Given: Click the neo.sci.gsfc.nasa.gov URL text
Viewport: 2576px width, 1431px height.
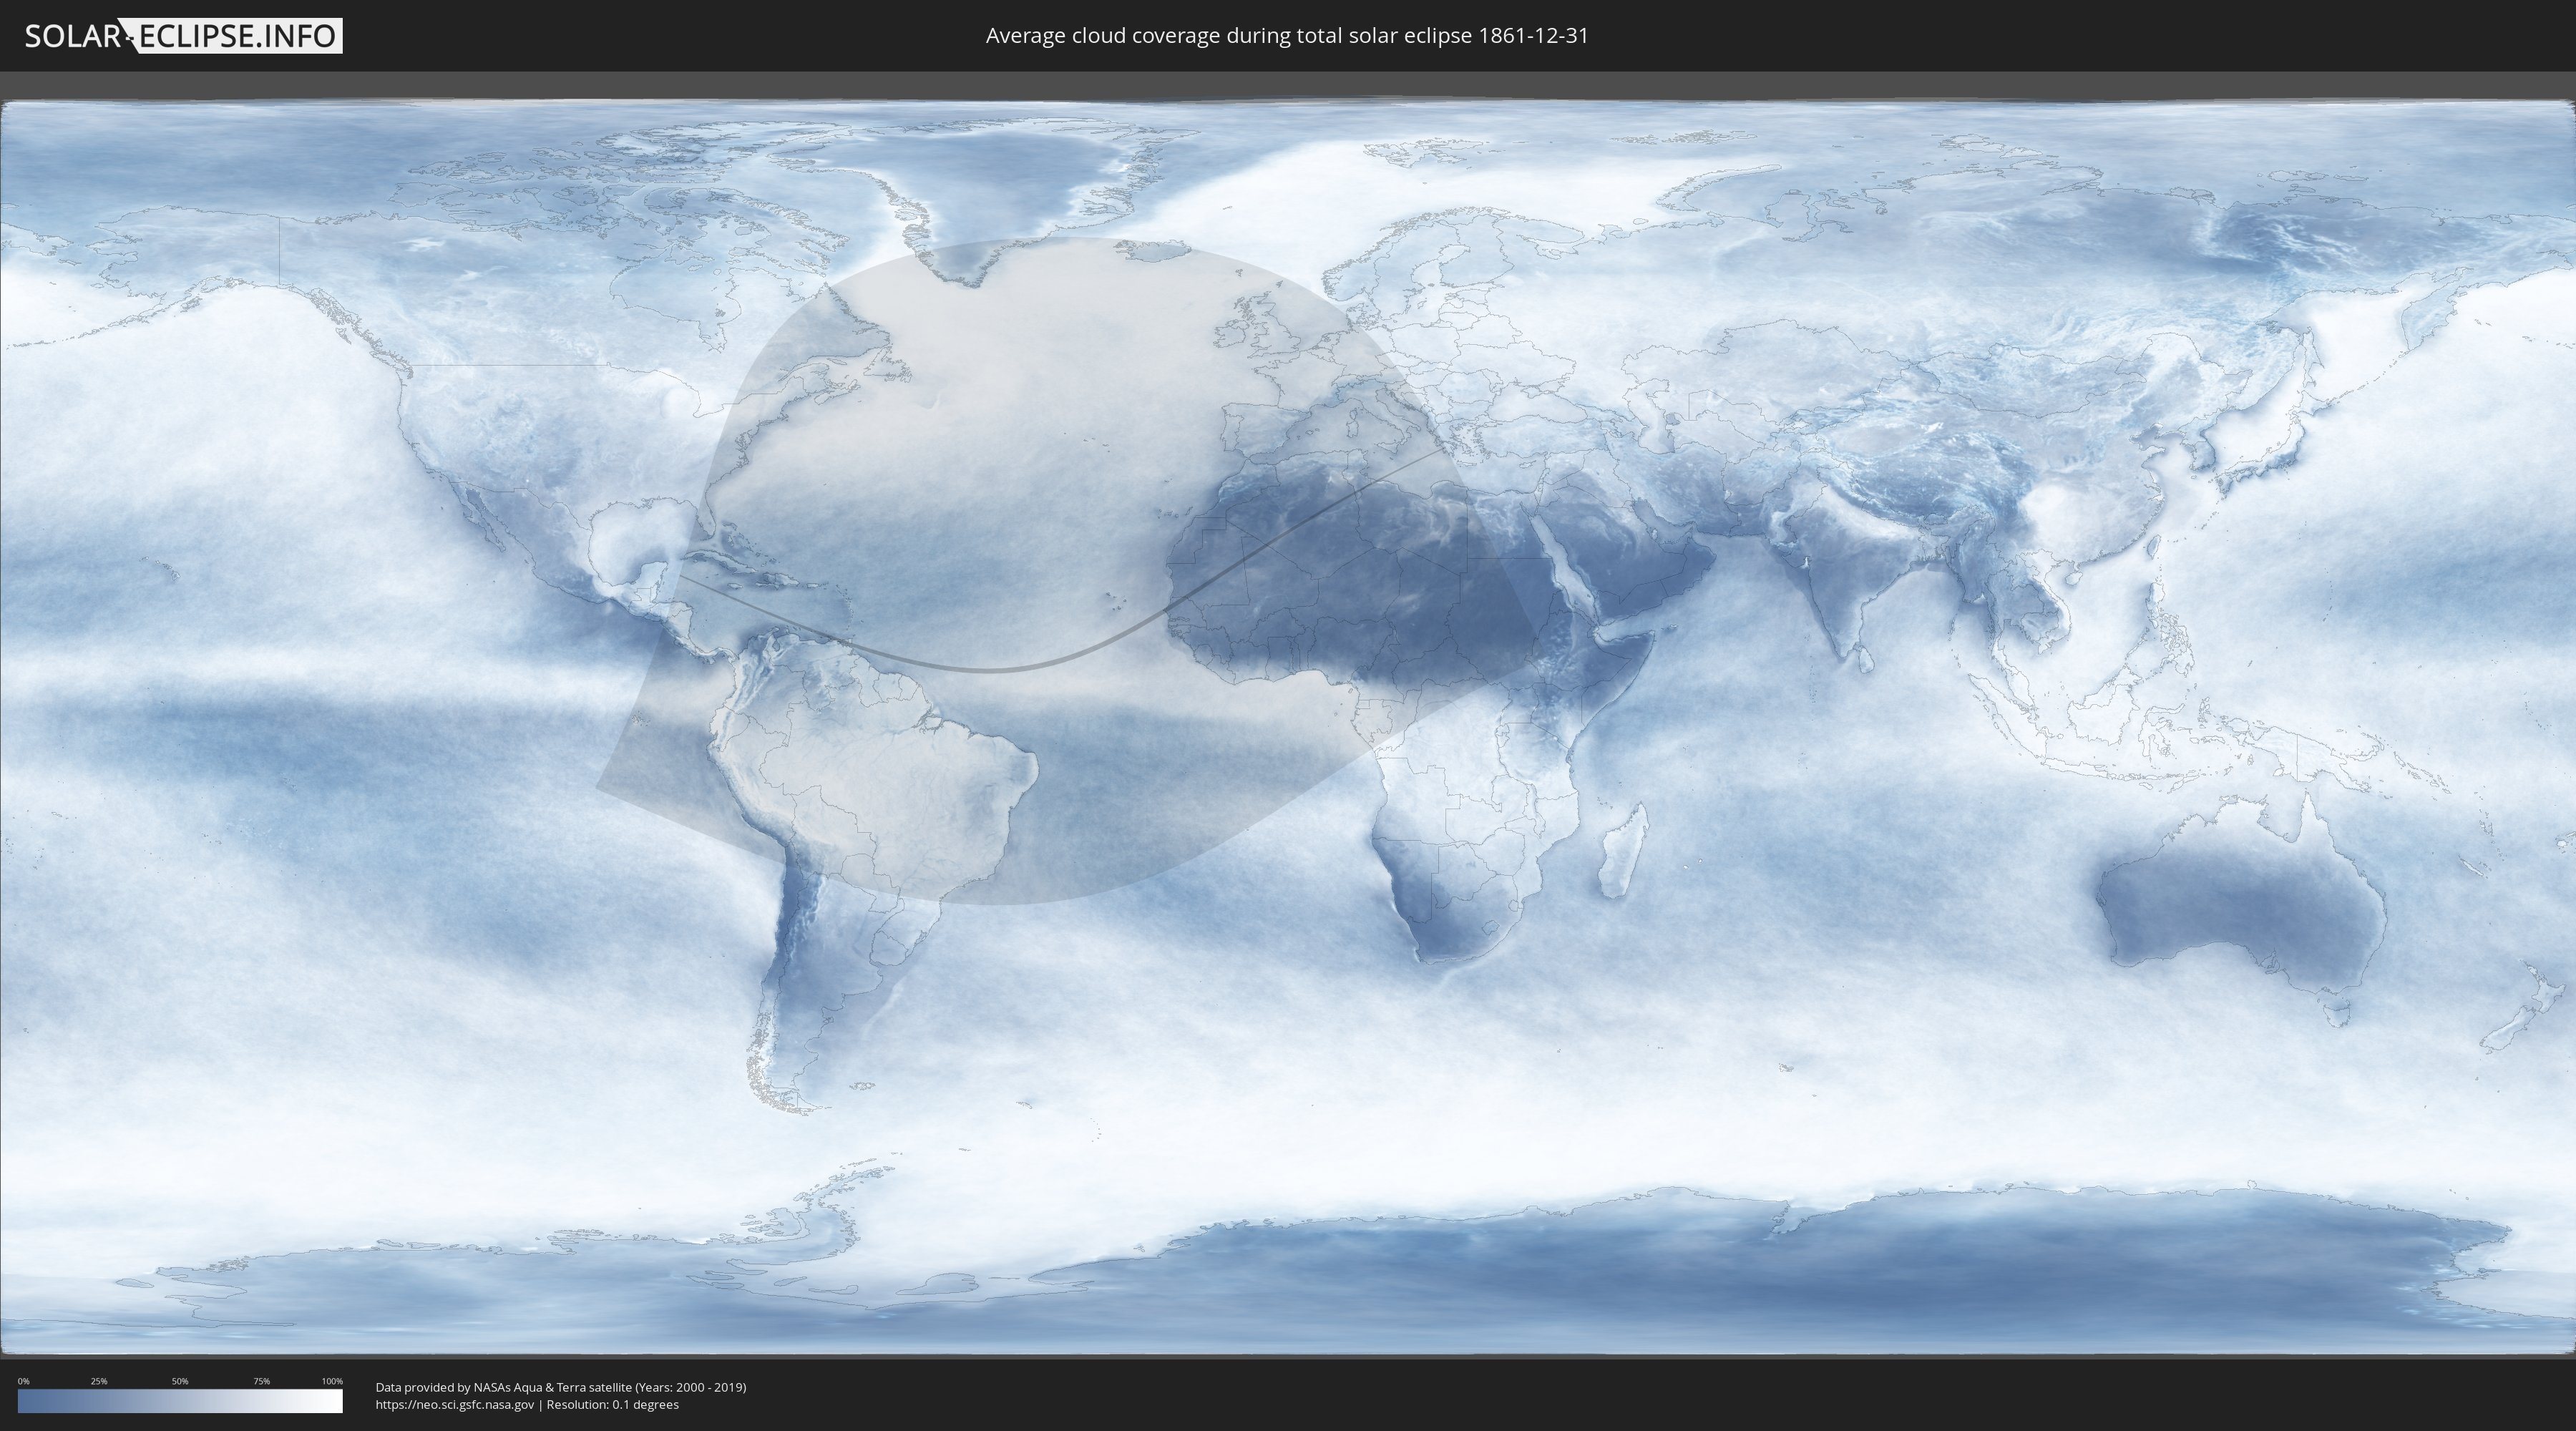Looking at the screenshot, I should pyautogui.click(x=455, y=1404).
